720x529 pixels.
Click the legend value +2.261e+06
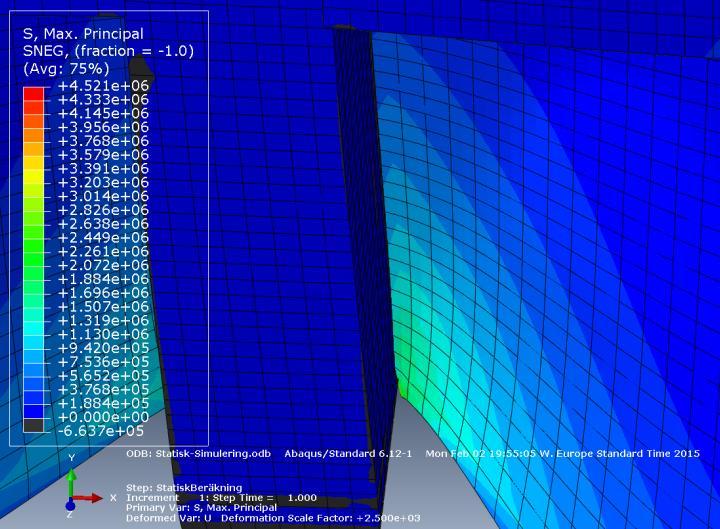103,251
